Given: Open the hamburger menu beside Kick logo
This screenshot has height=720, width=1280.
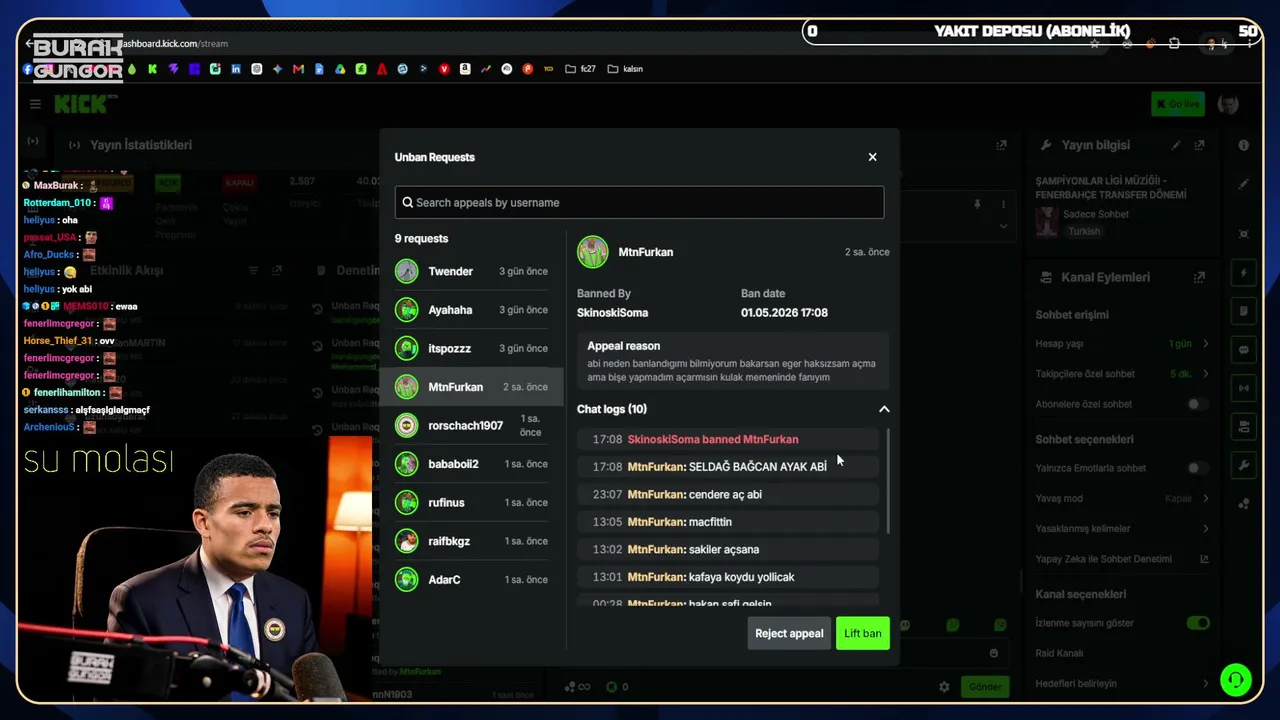Looking at the screenshot, I should [35, 104].
